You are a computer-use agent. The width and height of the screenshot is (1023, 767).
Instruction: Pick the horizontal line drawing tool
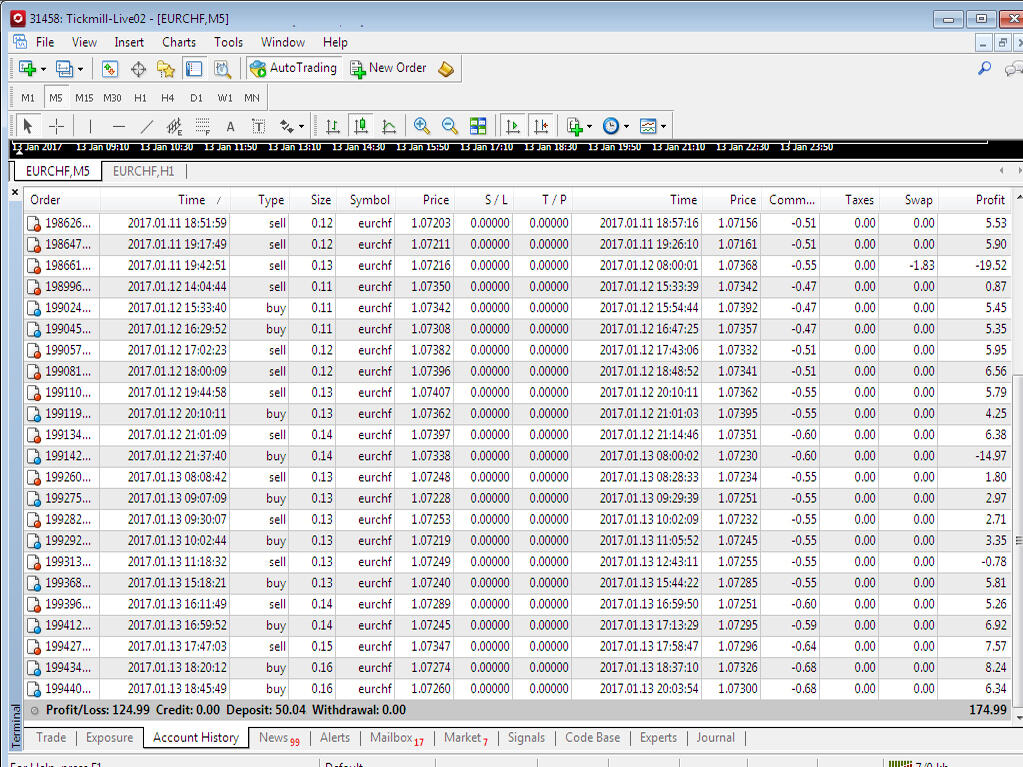coord(119,126)
